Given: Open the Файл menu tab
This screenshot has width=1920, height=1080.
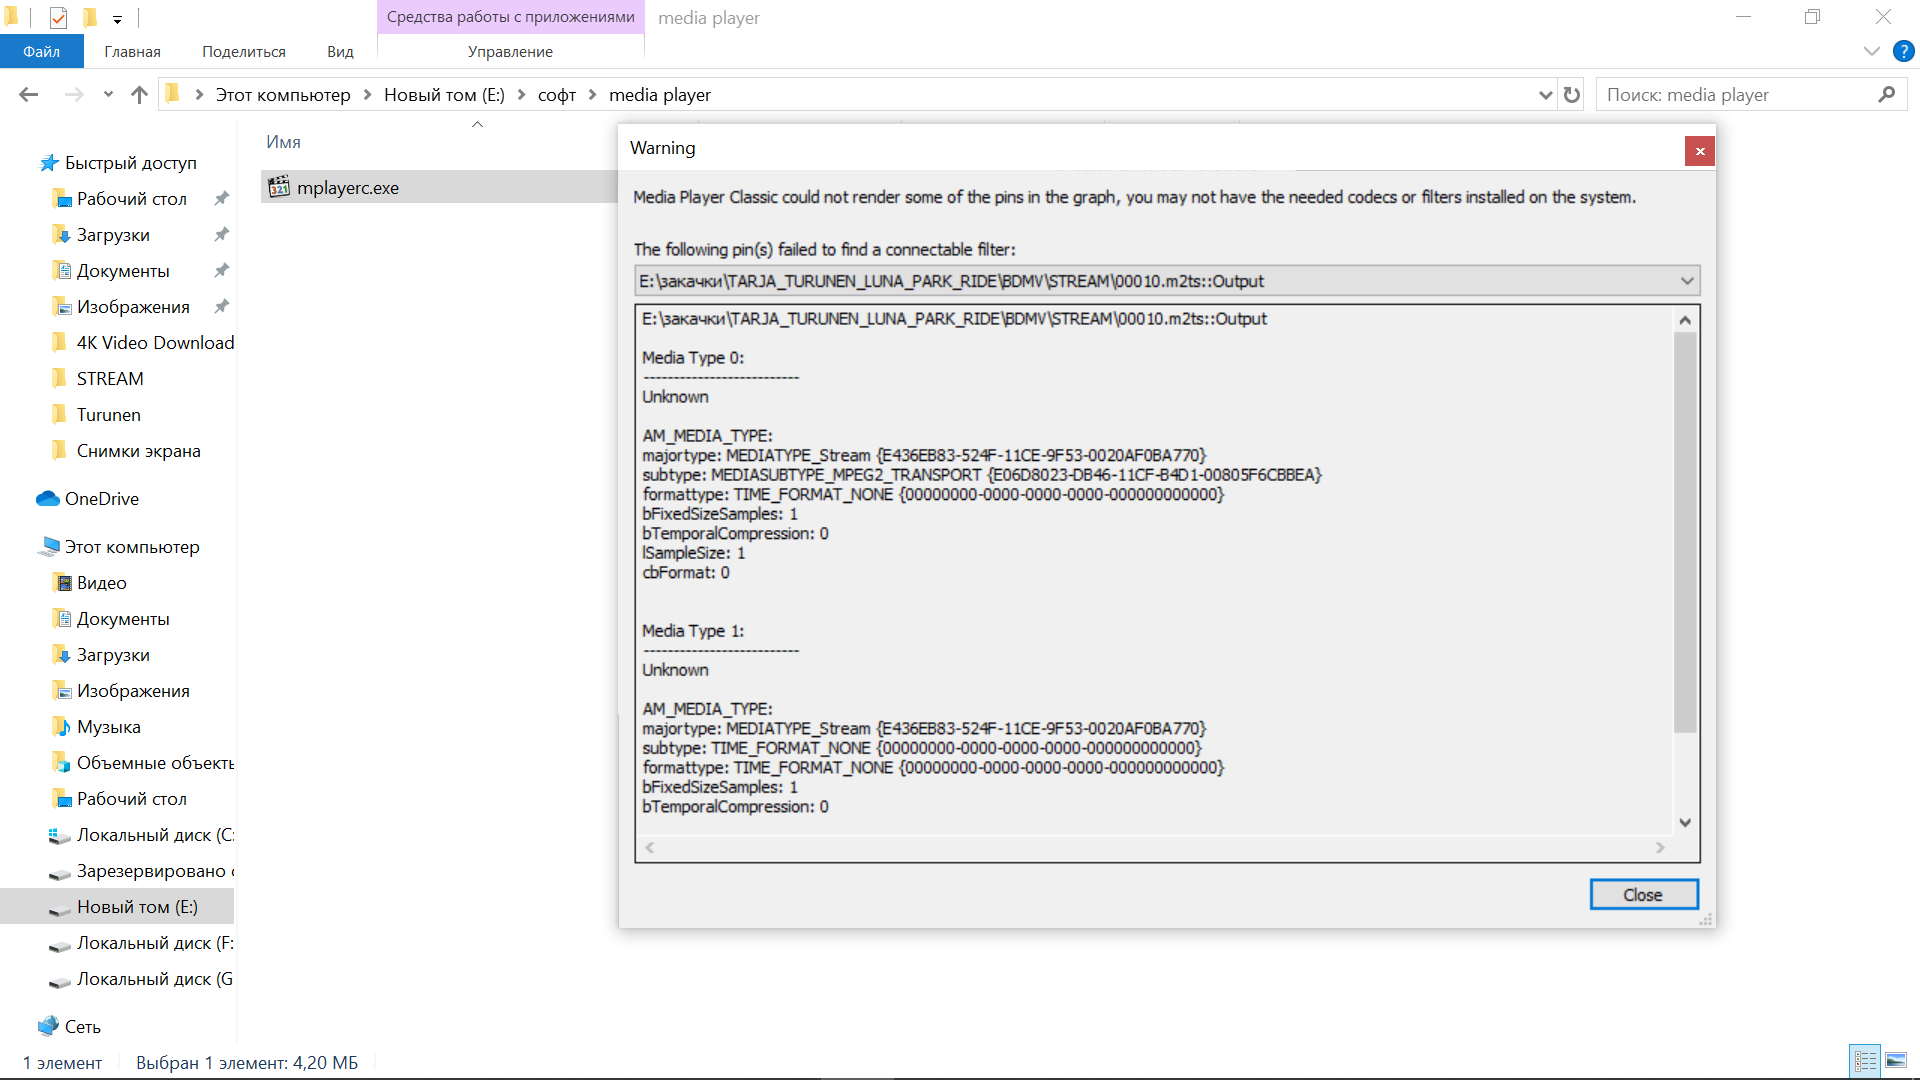Looking at the screenshot, I should (x=41, y=51).
